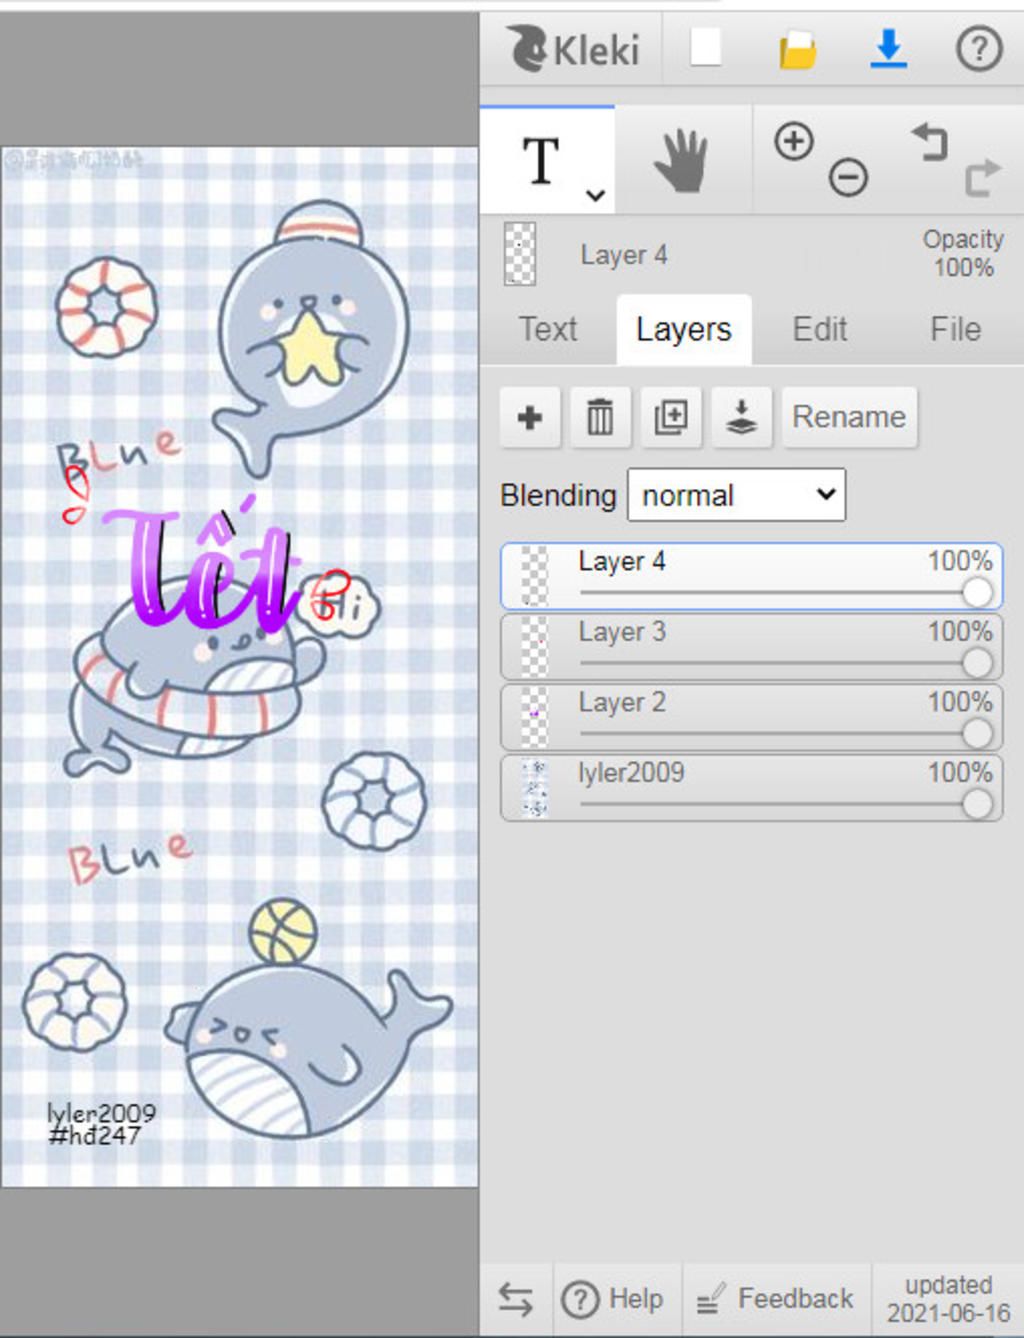This screenshot has width=1024, height=1338.
Task: Select the Hand pan tool
Action: point(681,160)
